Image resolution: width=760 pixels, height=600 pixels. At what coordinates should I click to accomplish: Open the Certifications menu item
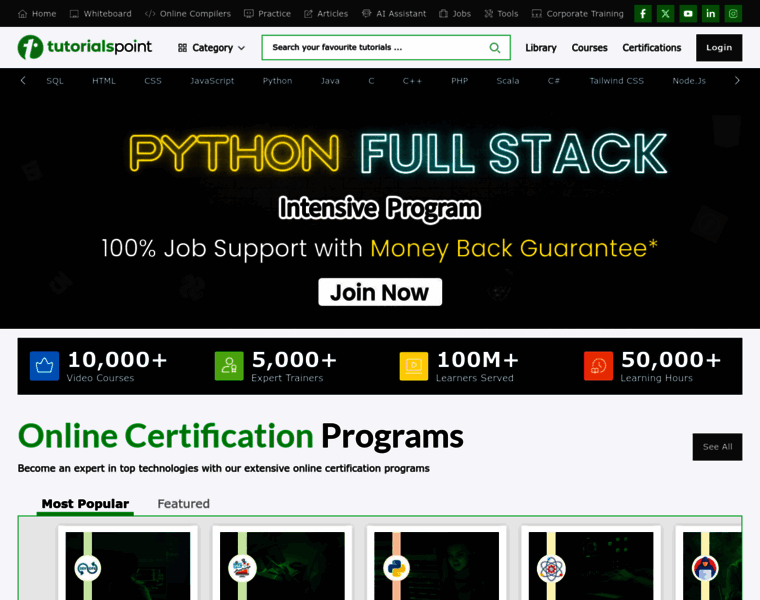tap(652, 47)
